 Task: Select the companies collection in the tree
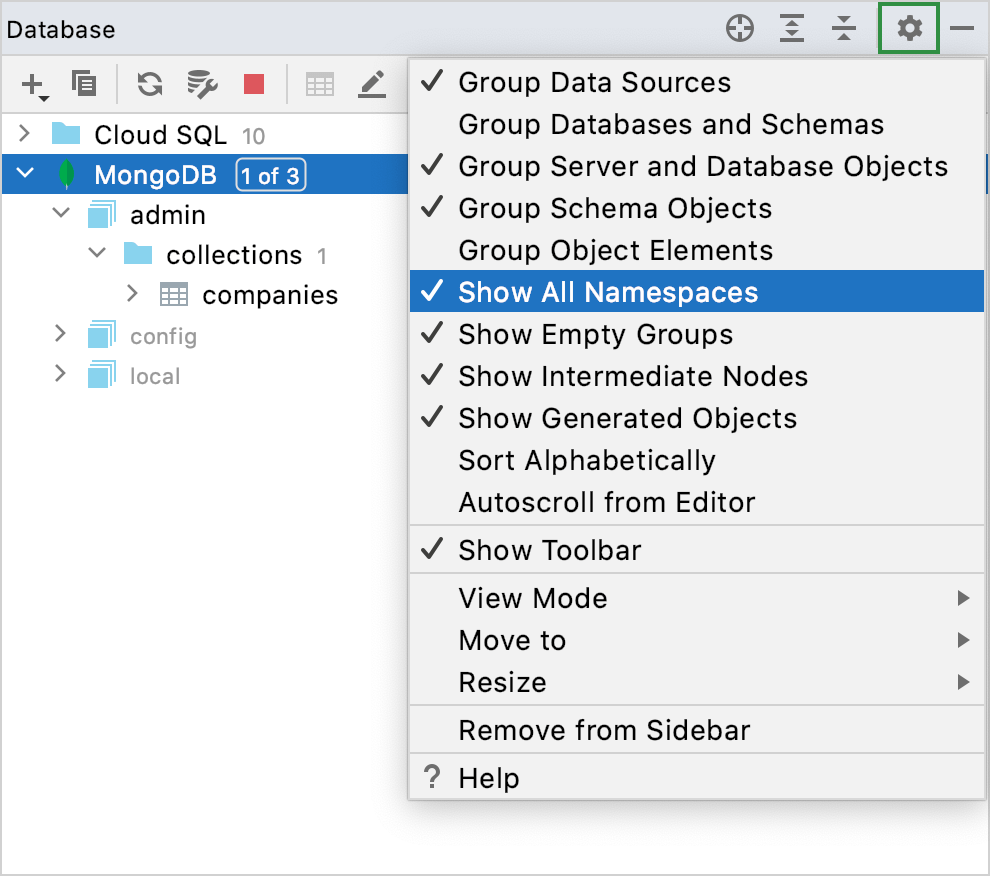[x=271, y=294]
